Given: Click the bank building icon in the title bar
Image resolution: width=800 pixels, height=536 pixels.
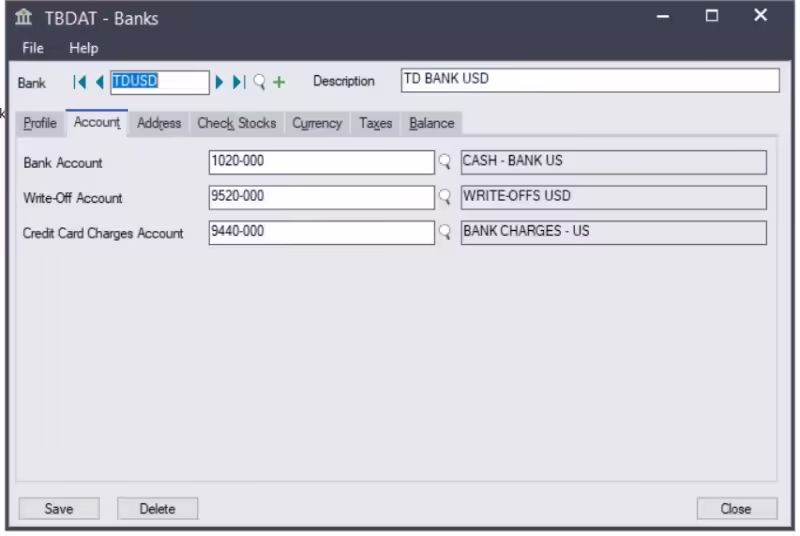Looking at the screenshot, I should [23, 17].
